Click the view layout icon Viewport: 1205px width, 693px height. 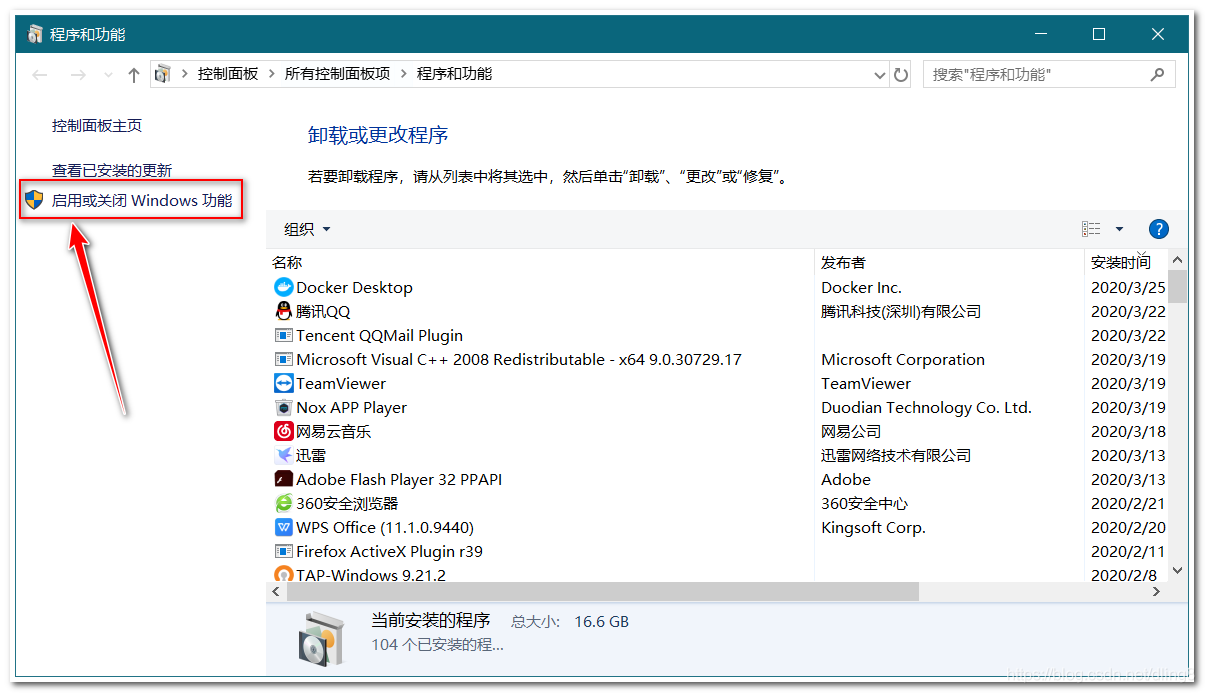[1091, 229]
